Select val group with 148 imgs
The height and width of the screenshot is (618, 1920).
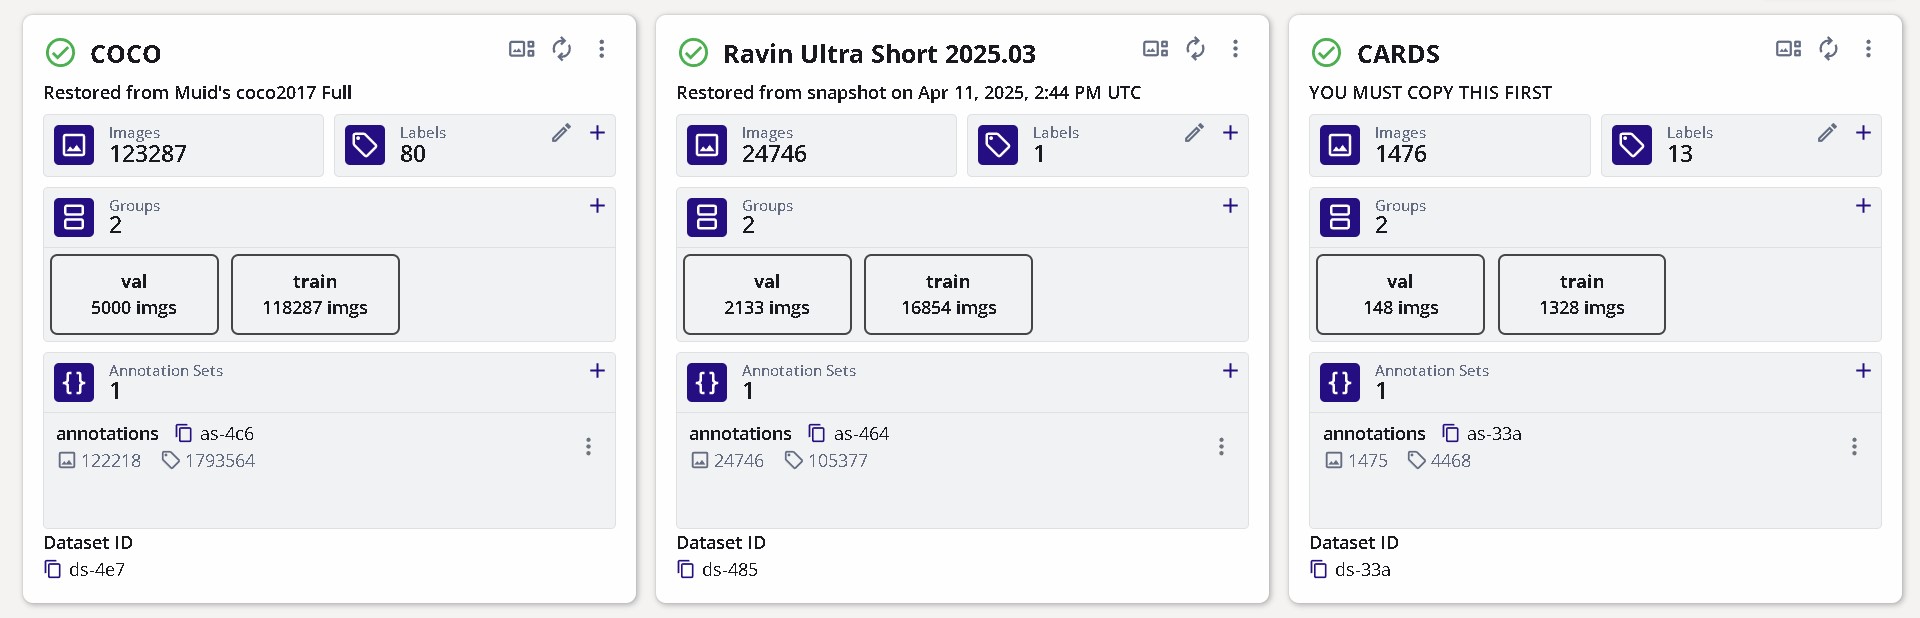pos(1400,294)
